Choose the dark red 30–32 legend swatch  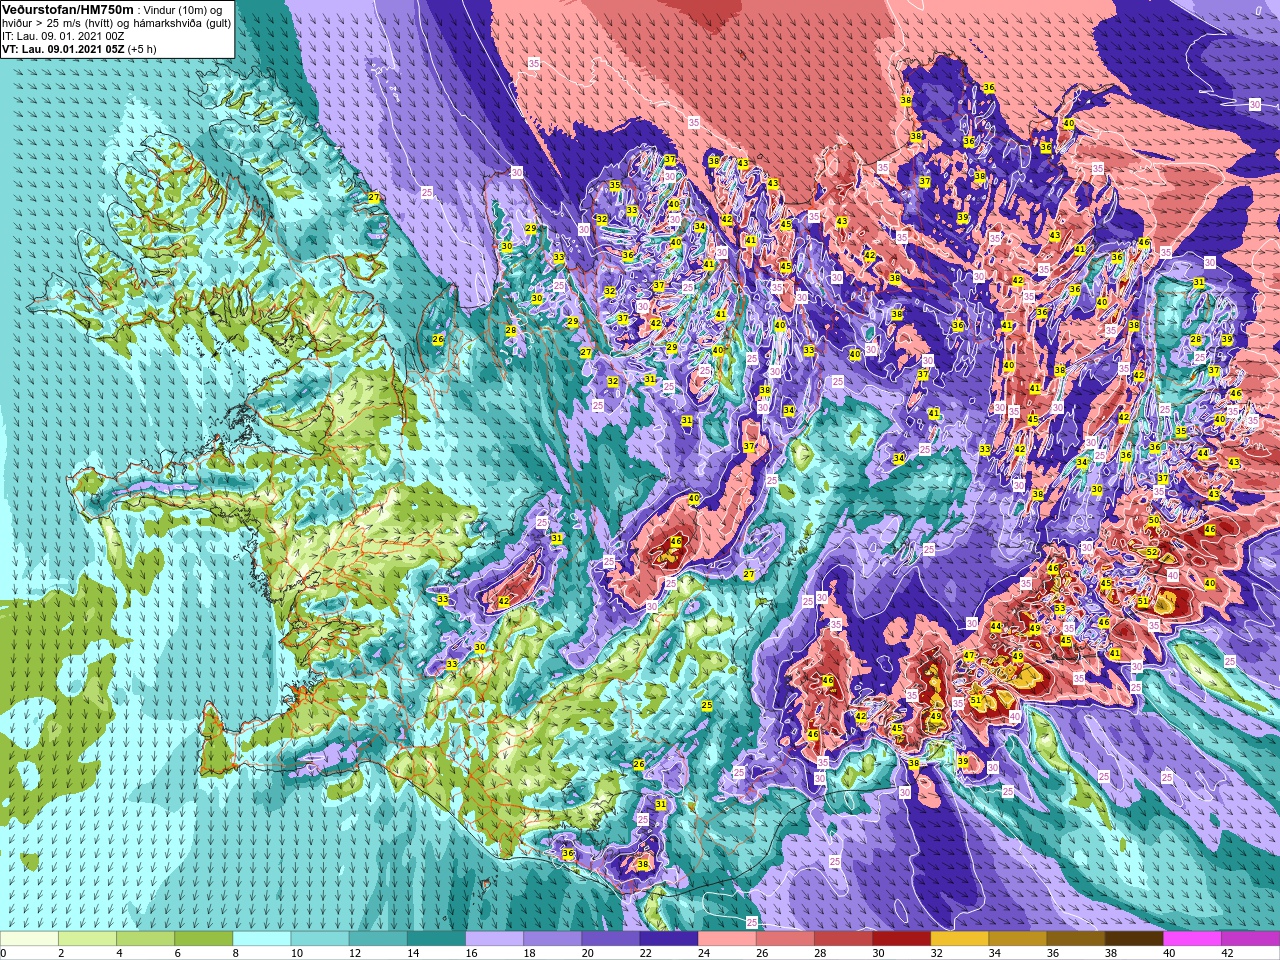[901, 939]
